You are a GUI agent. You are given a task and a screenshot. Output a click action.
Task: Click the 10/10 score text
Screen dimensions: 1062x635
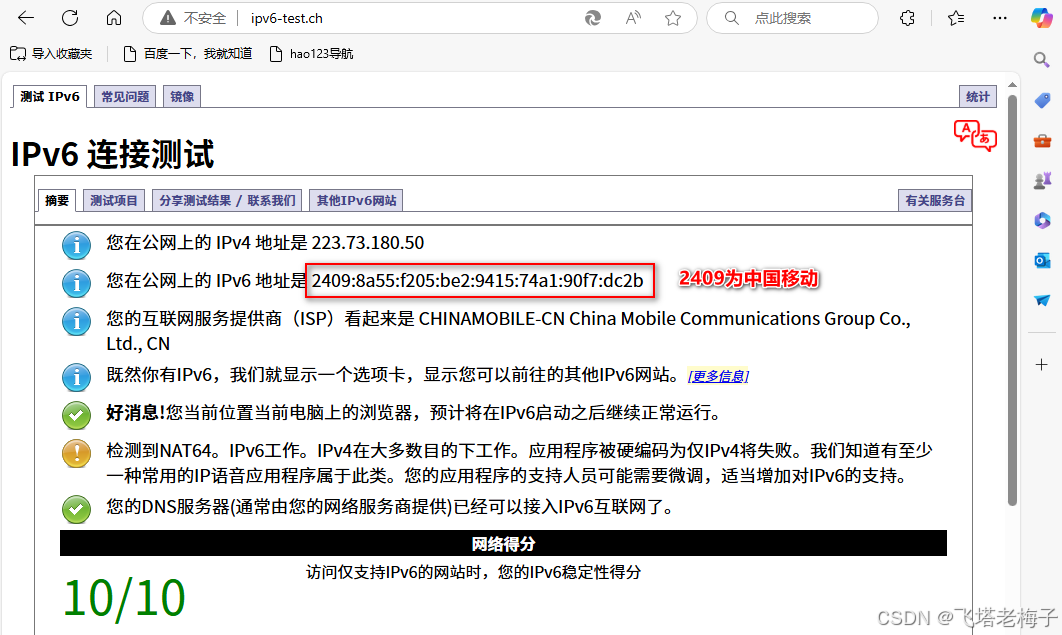(x=124, y=598)
